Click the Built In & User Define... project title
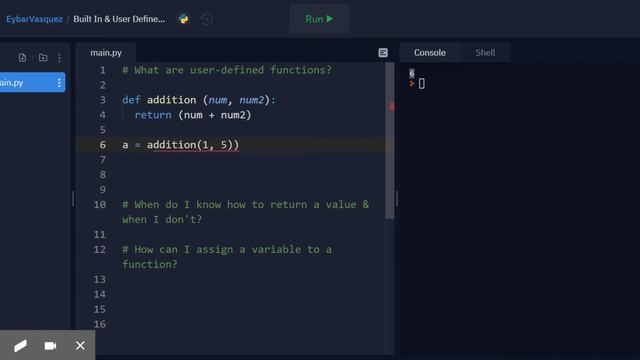The image size is (640, 360). click(x=119, y=19)
